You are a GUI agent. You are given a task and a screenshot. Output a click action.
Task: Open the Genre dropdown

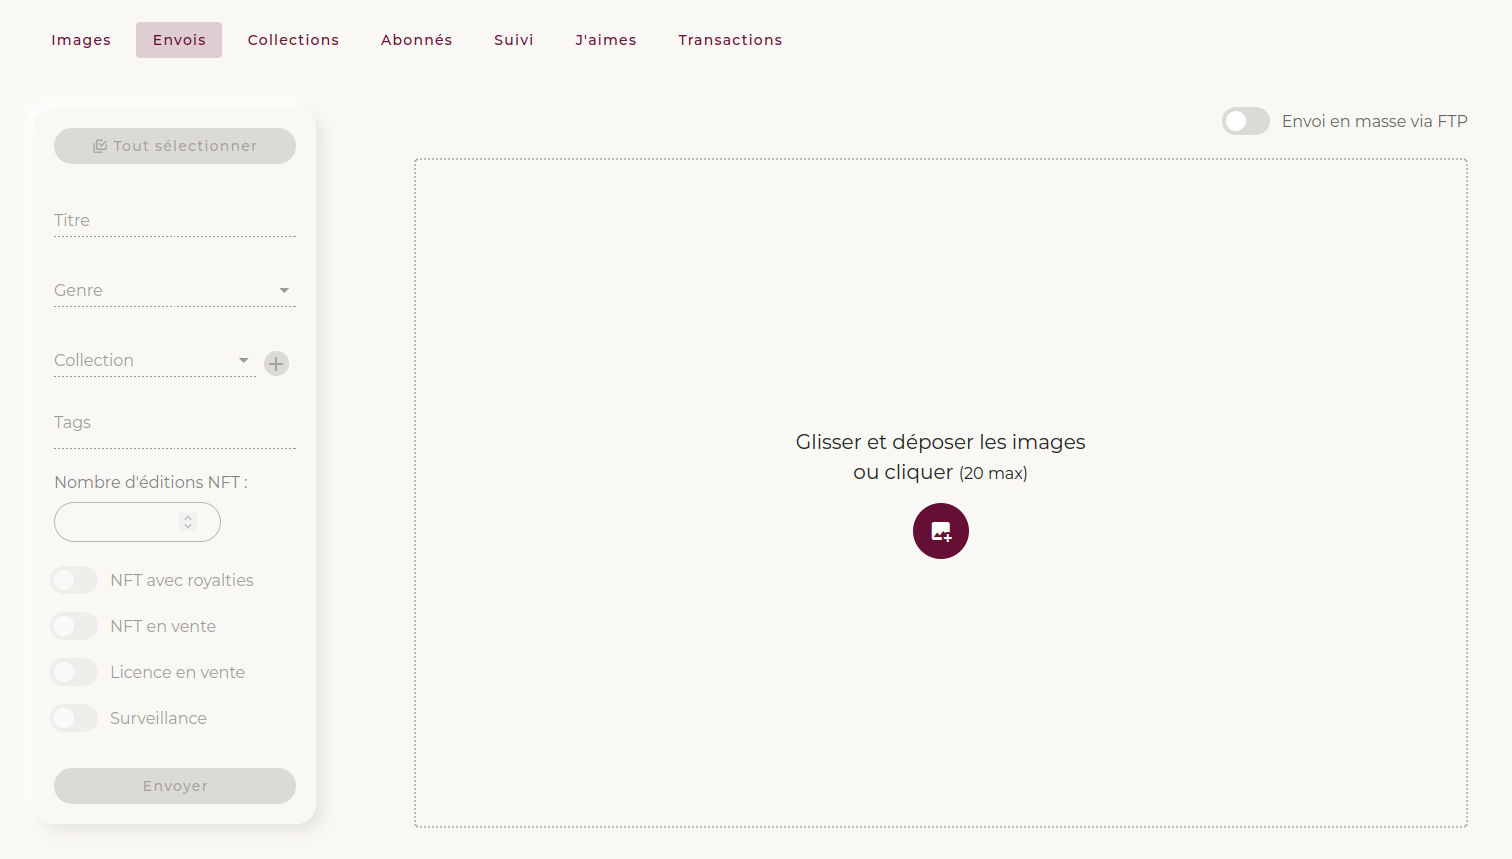pos(174,290)
